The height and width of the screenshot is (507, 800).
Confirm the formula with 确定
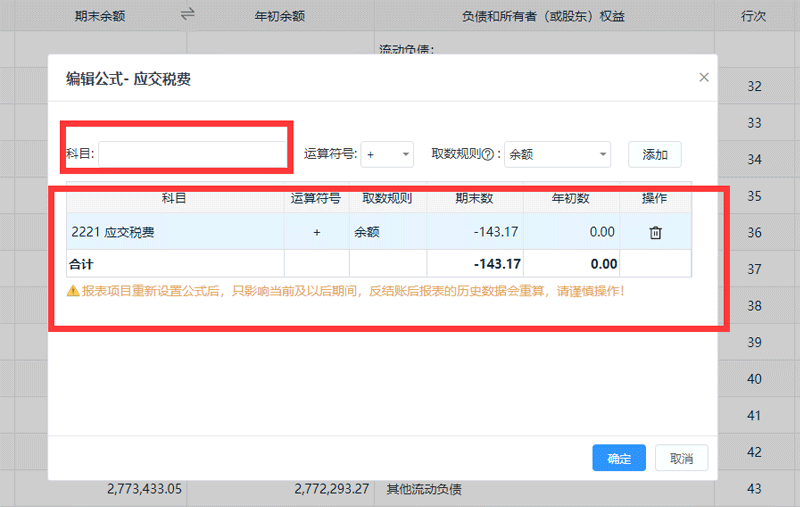click(x=619, y=458)
